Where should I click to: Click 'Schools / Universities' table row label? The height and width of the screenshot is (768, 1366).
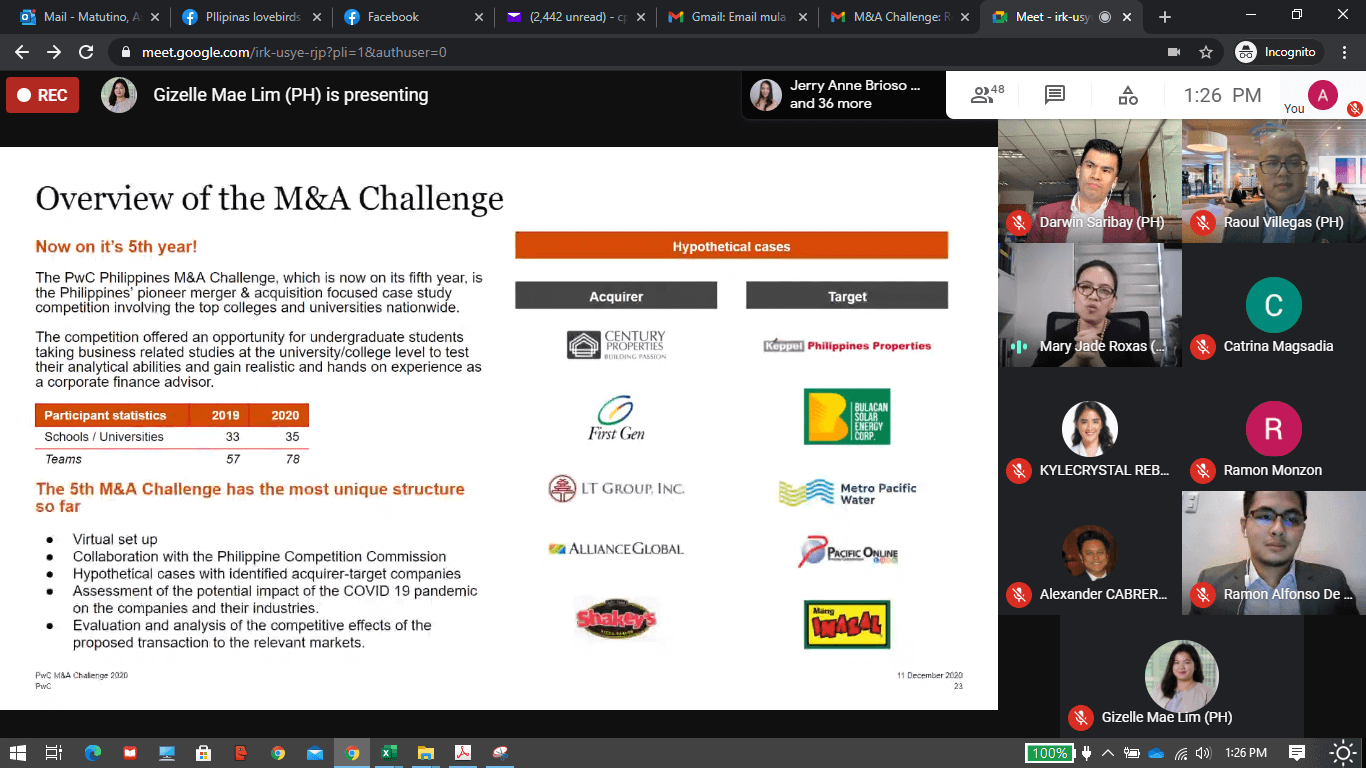104,437
